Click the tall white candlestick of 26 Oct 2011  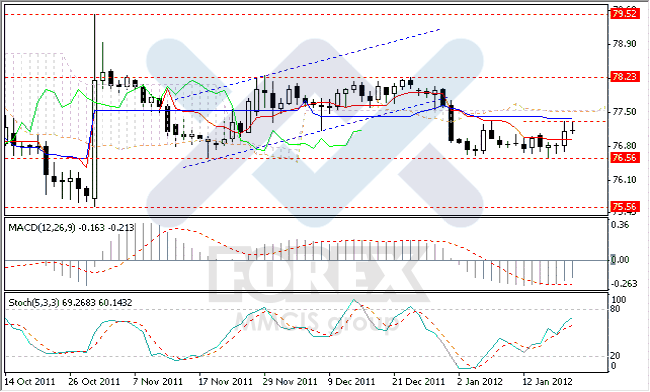tap(95, 139)
